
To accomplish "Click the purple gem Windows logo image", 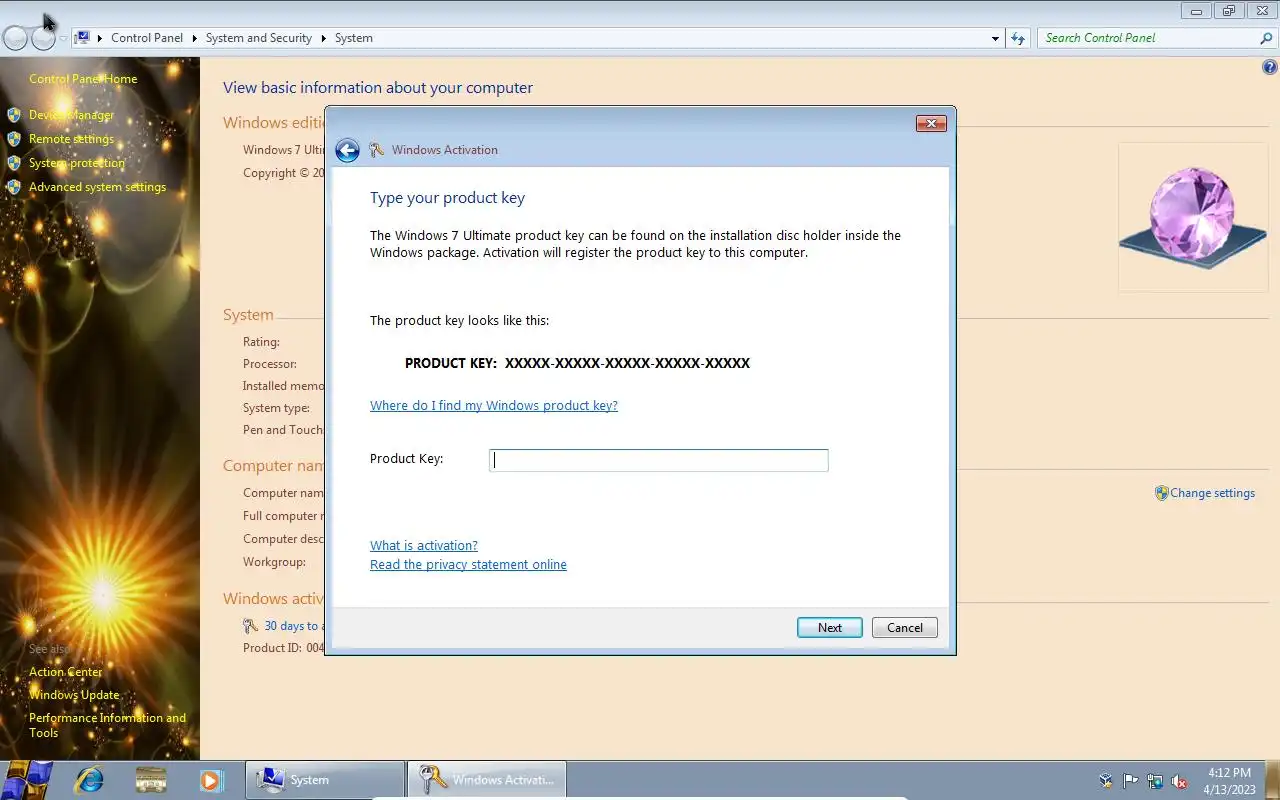I will 1191,217.
